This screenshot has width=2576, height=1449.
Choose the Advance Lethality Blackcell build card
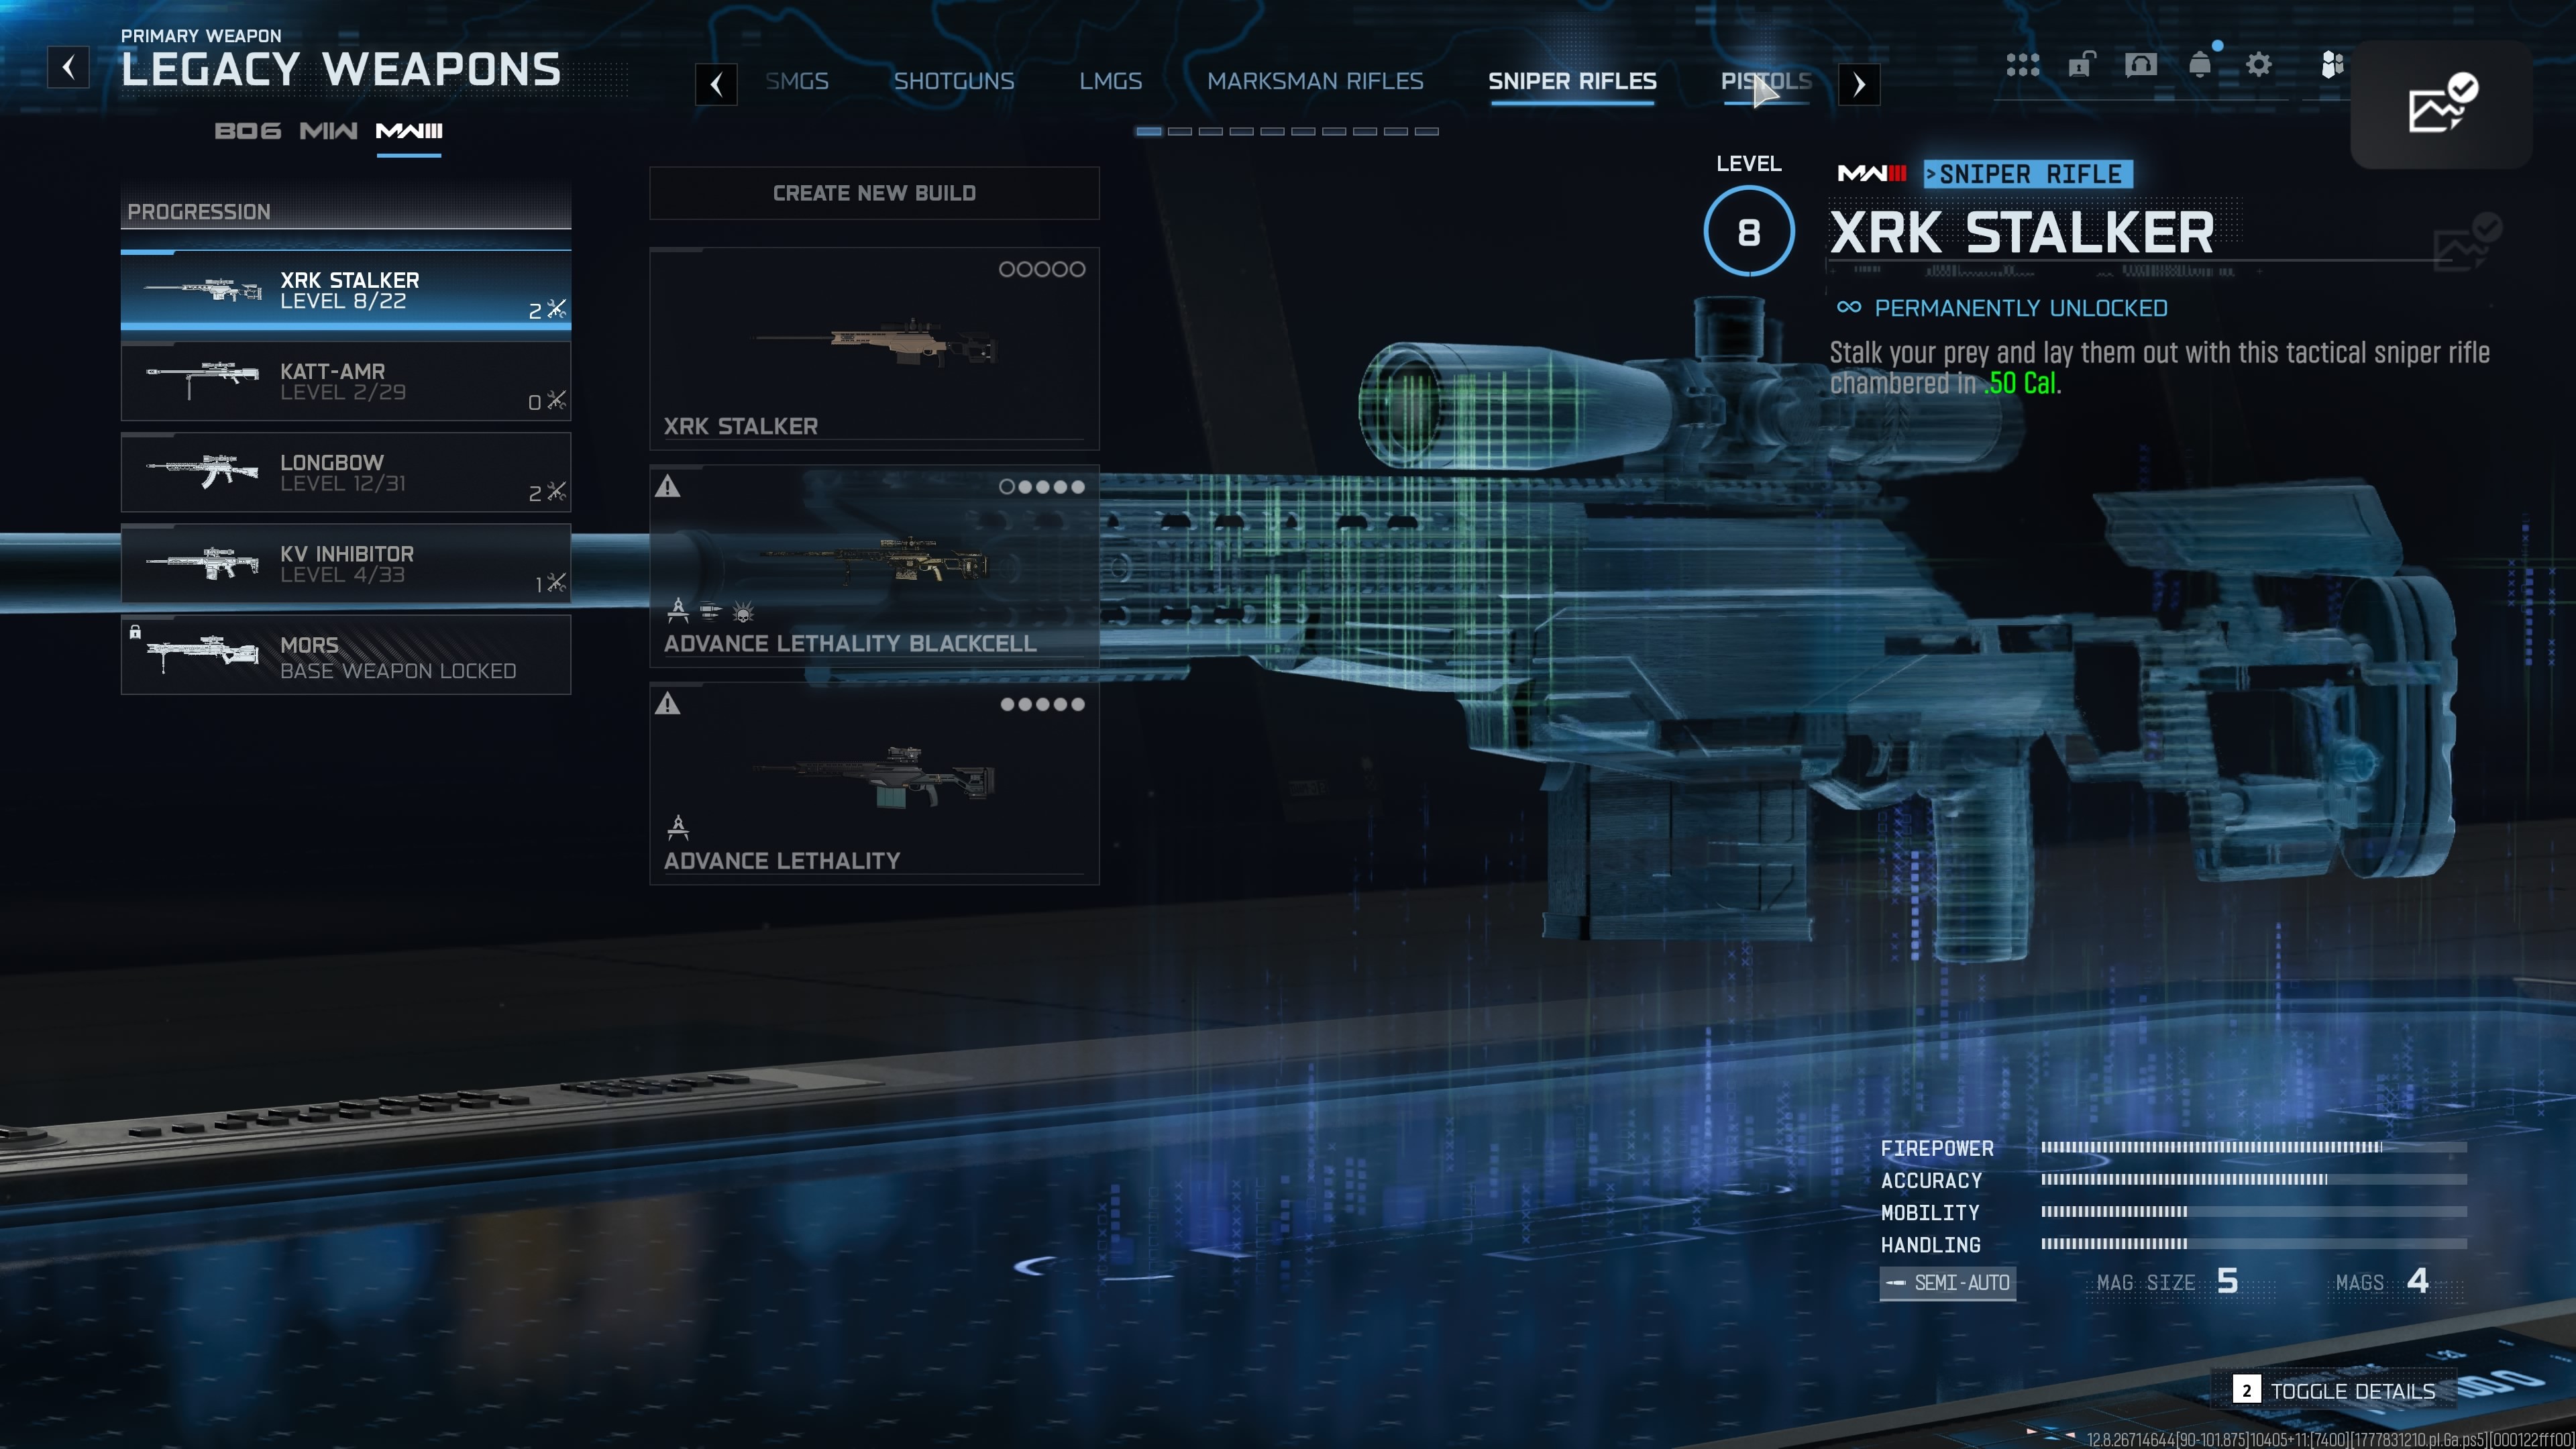pos(874,566)
